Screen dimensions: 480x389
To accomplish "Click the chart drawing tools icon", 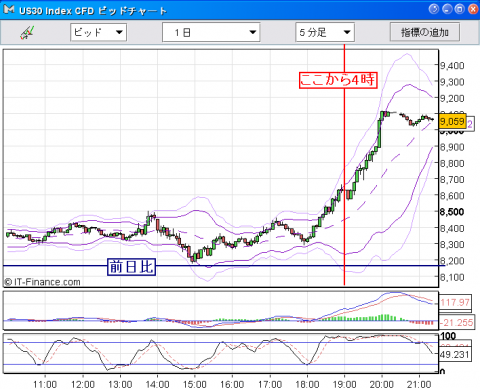I will [27, 33].
